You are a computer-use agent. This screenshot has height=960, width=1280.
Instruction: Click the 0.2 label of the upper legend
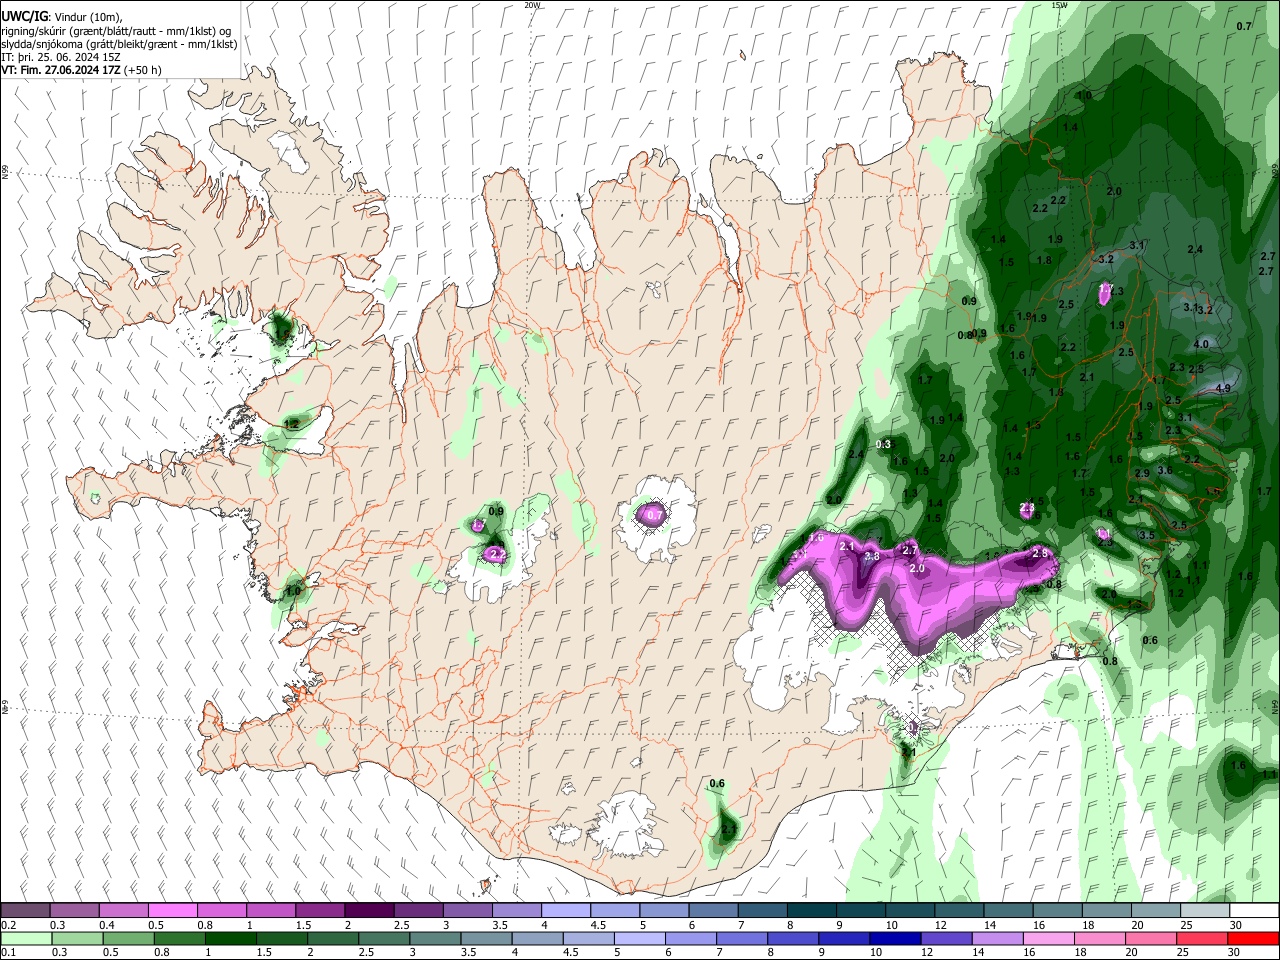pyautogui.click(x=9, y=925)
